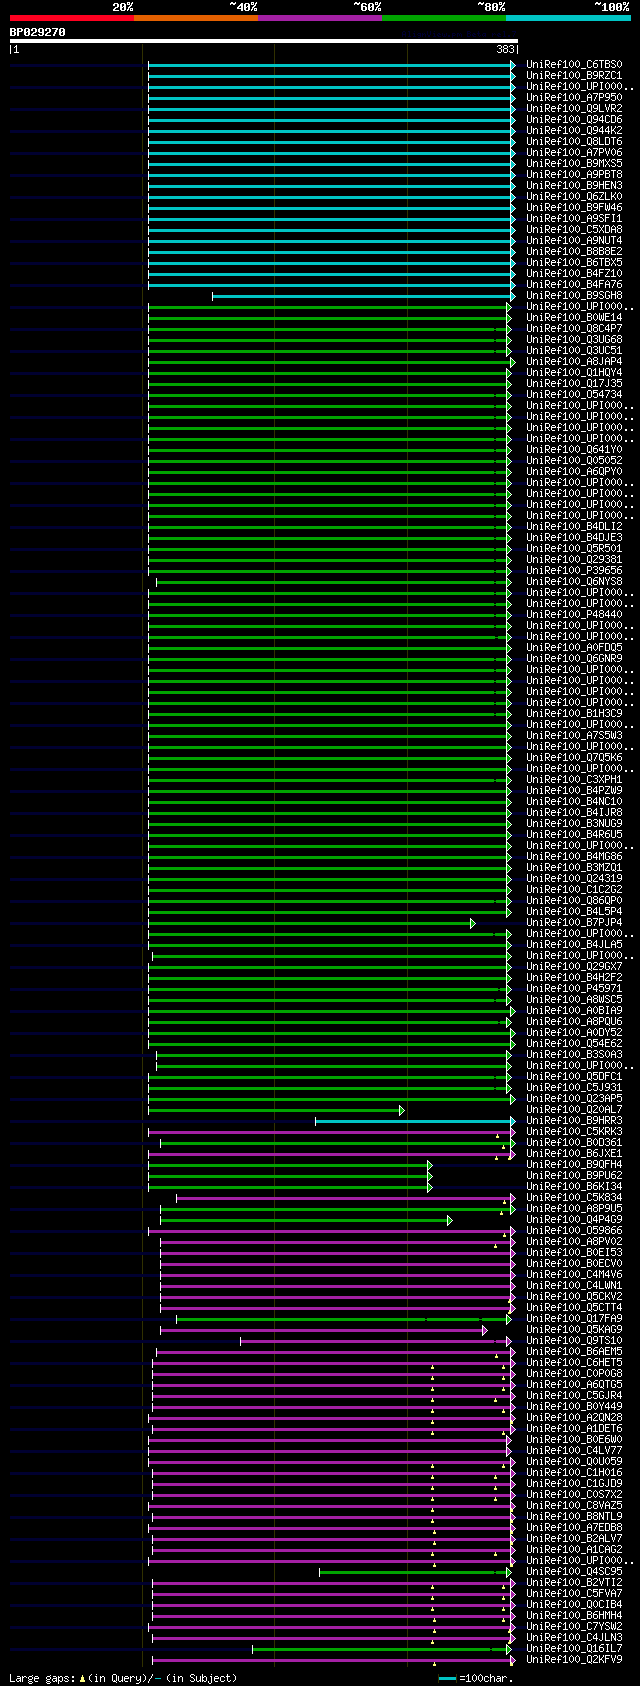Select the UniRef100_Q6ZLK0 entry
Screen dimensions: 640x1686
574,197
